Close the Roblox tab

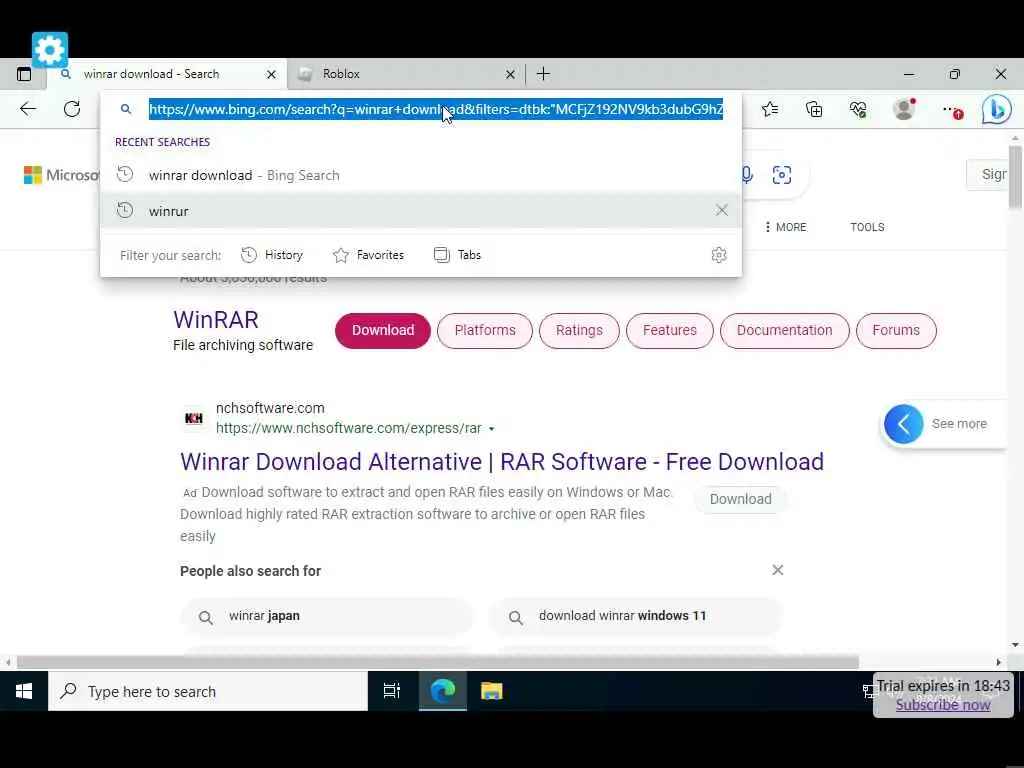pos(510,74)
